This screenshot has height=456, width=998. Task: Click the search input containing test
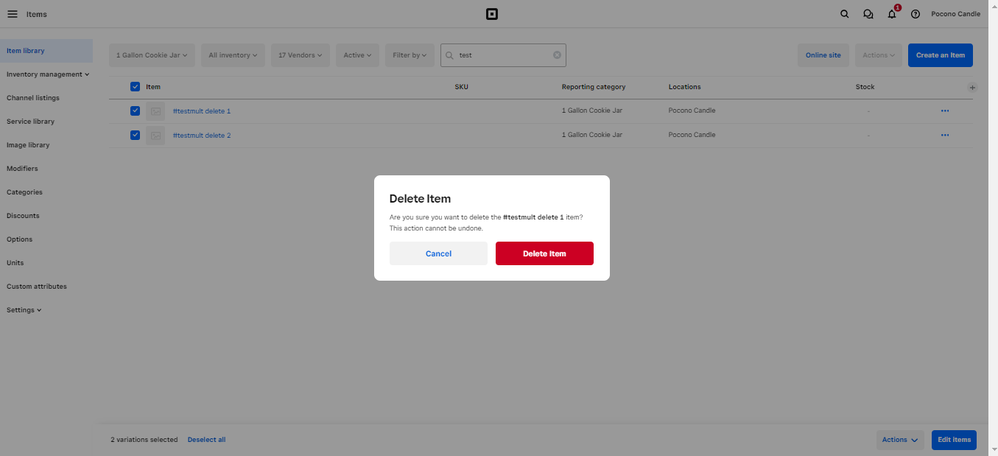[x=500, y=55]
